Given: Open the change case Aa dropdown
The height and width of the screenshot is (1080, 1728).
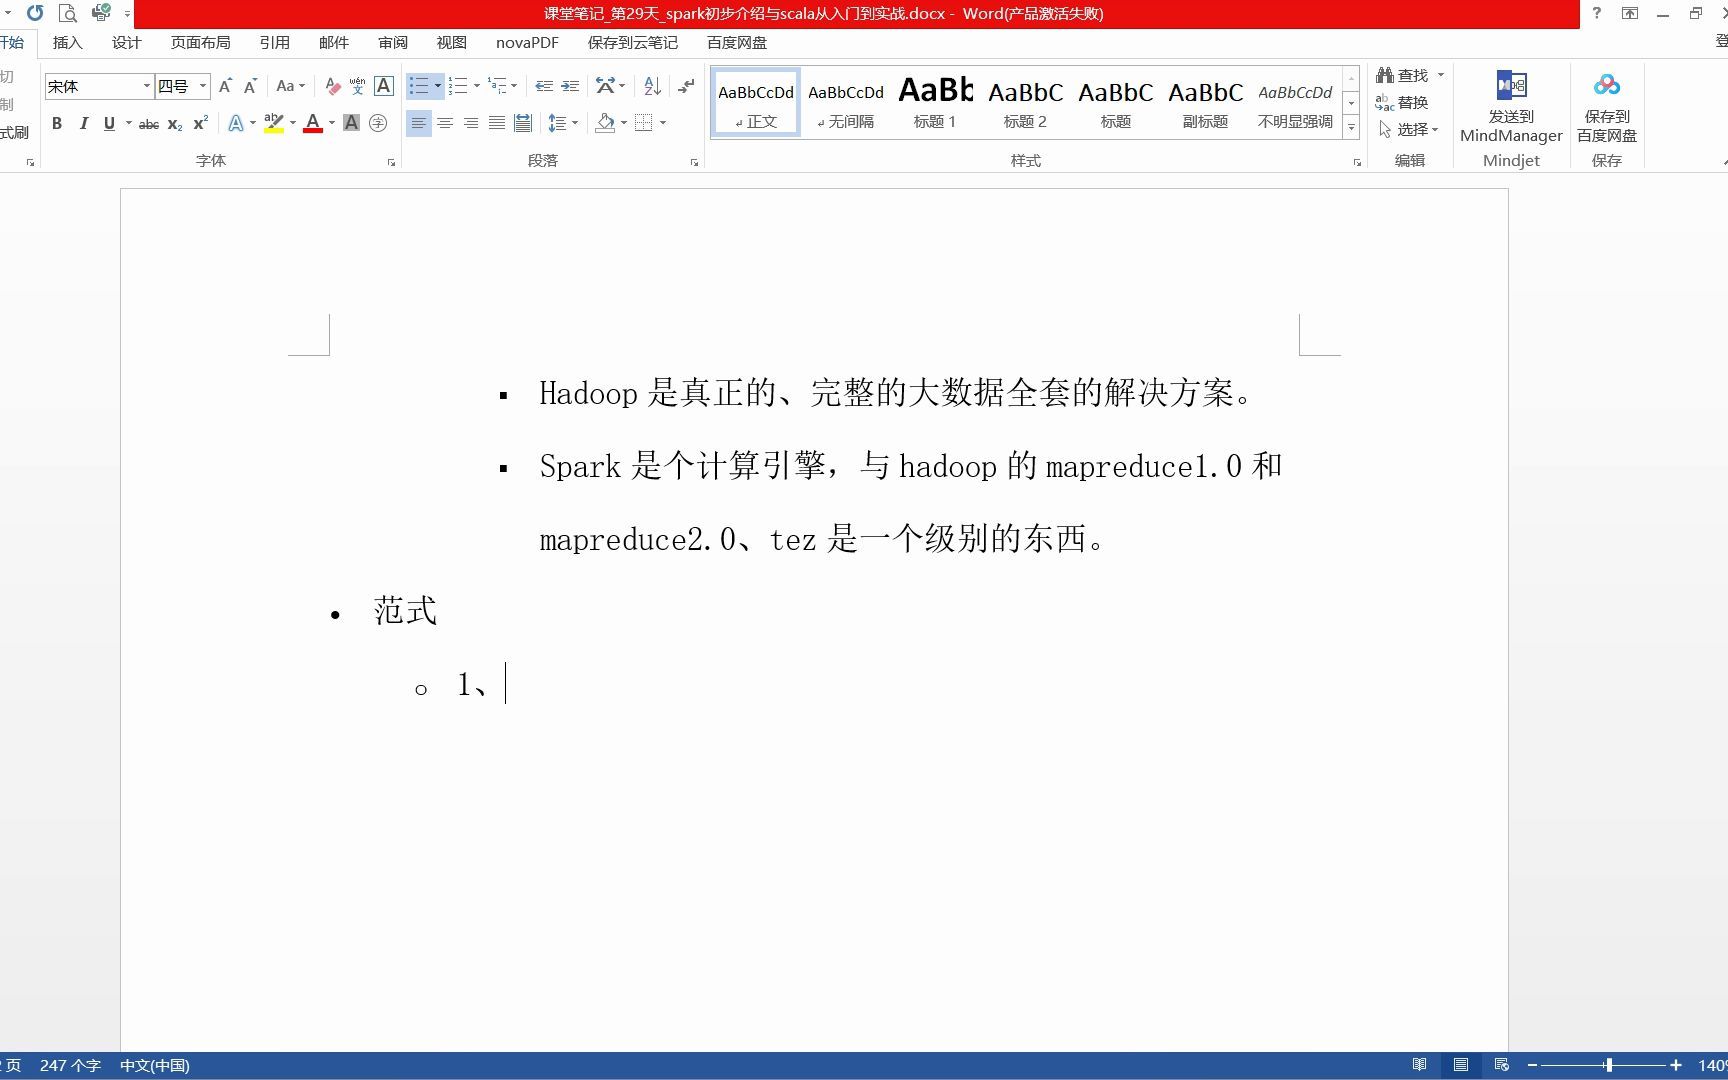Looking at the screenshot, I should click(290, 86).
